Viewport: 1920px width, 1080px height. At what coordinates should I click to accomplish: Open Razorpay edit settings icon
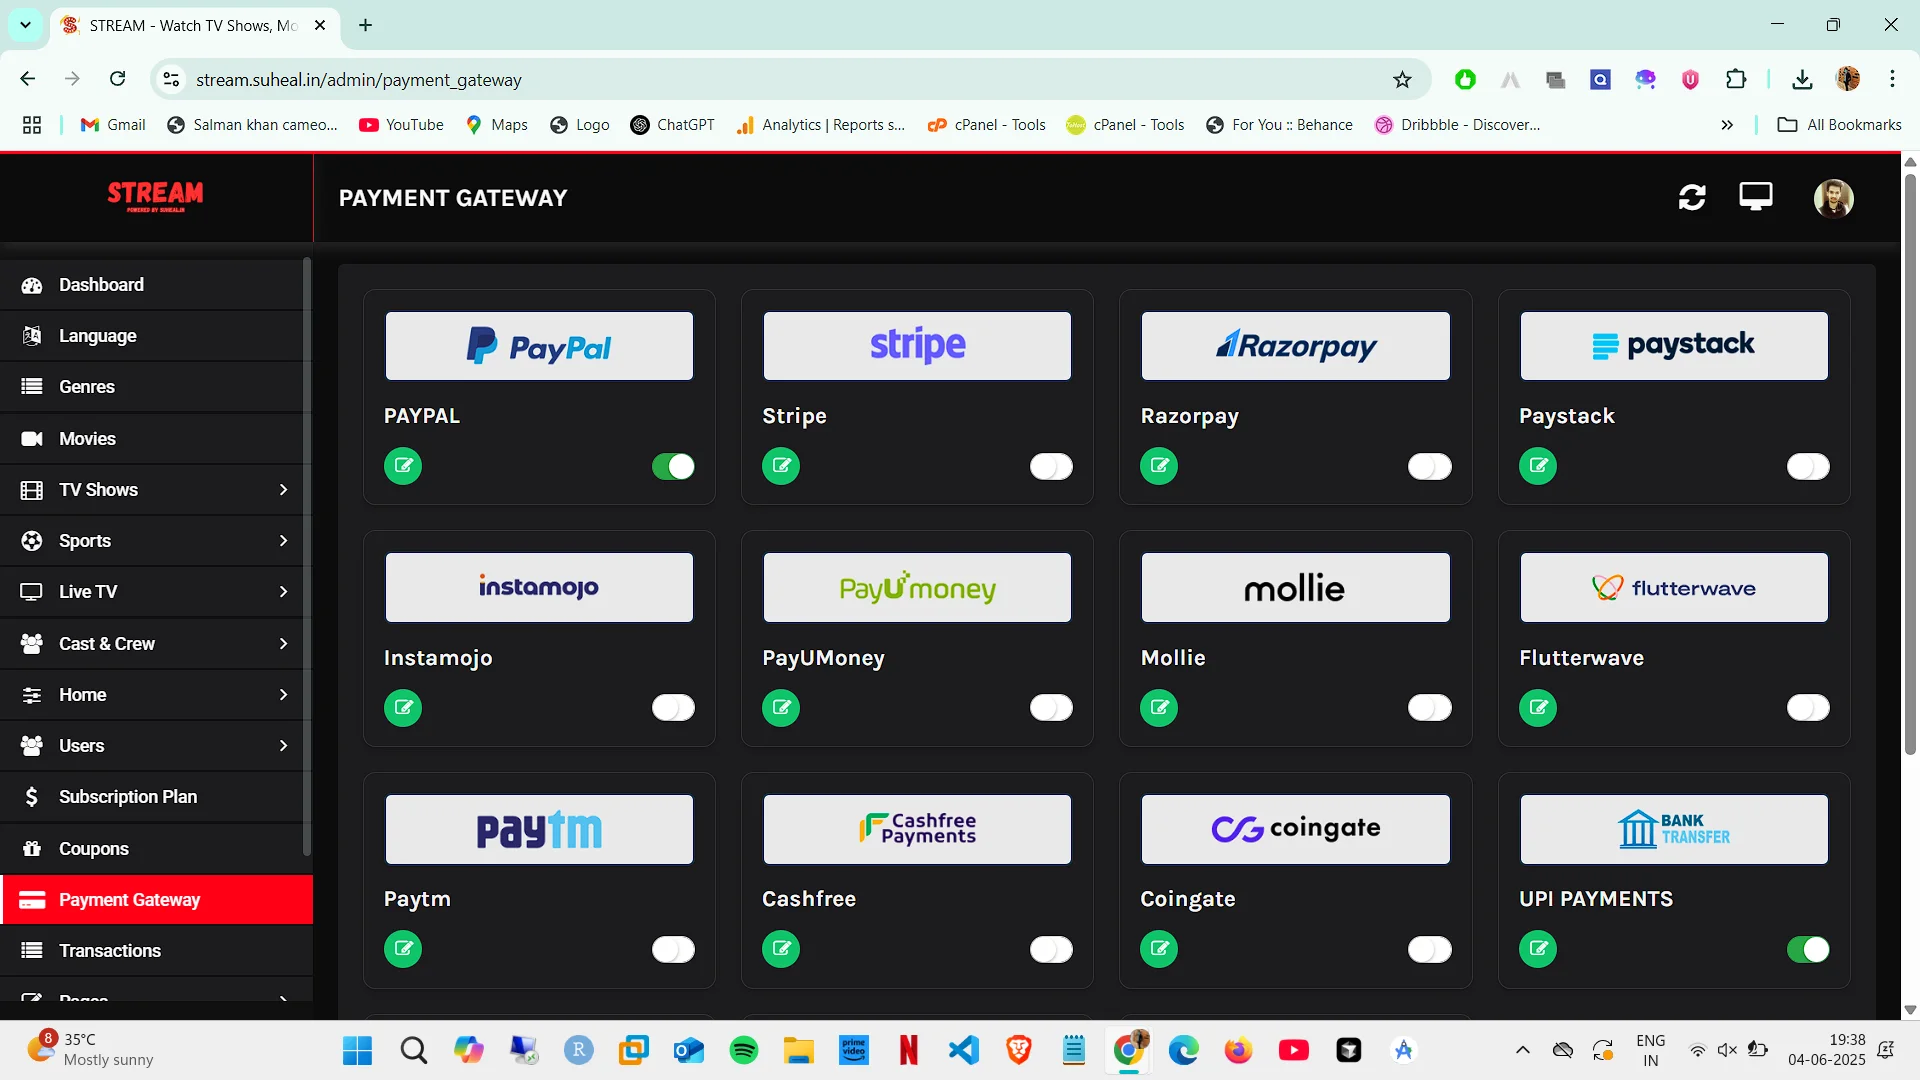(1159, 466)
